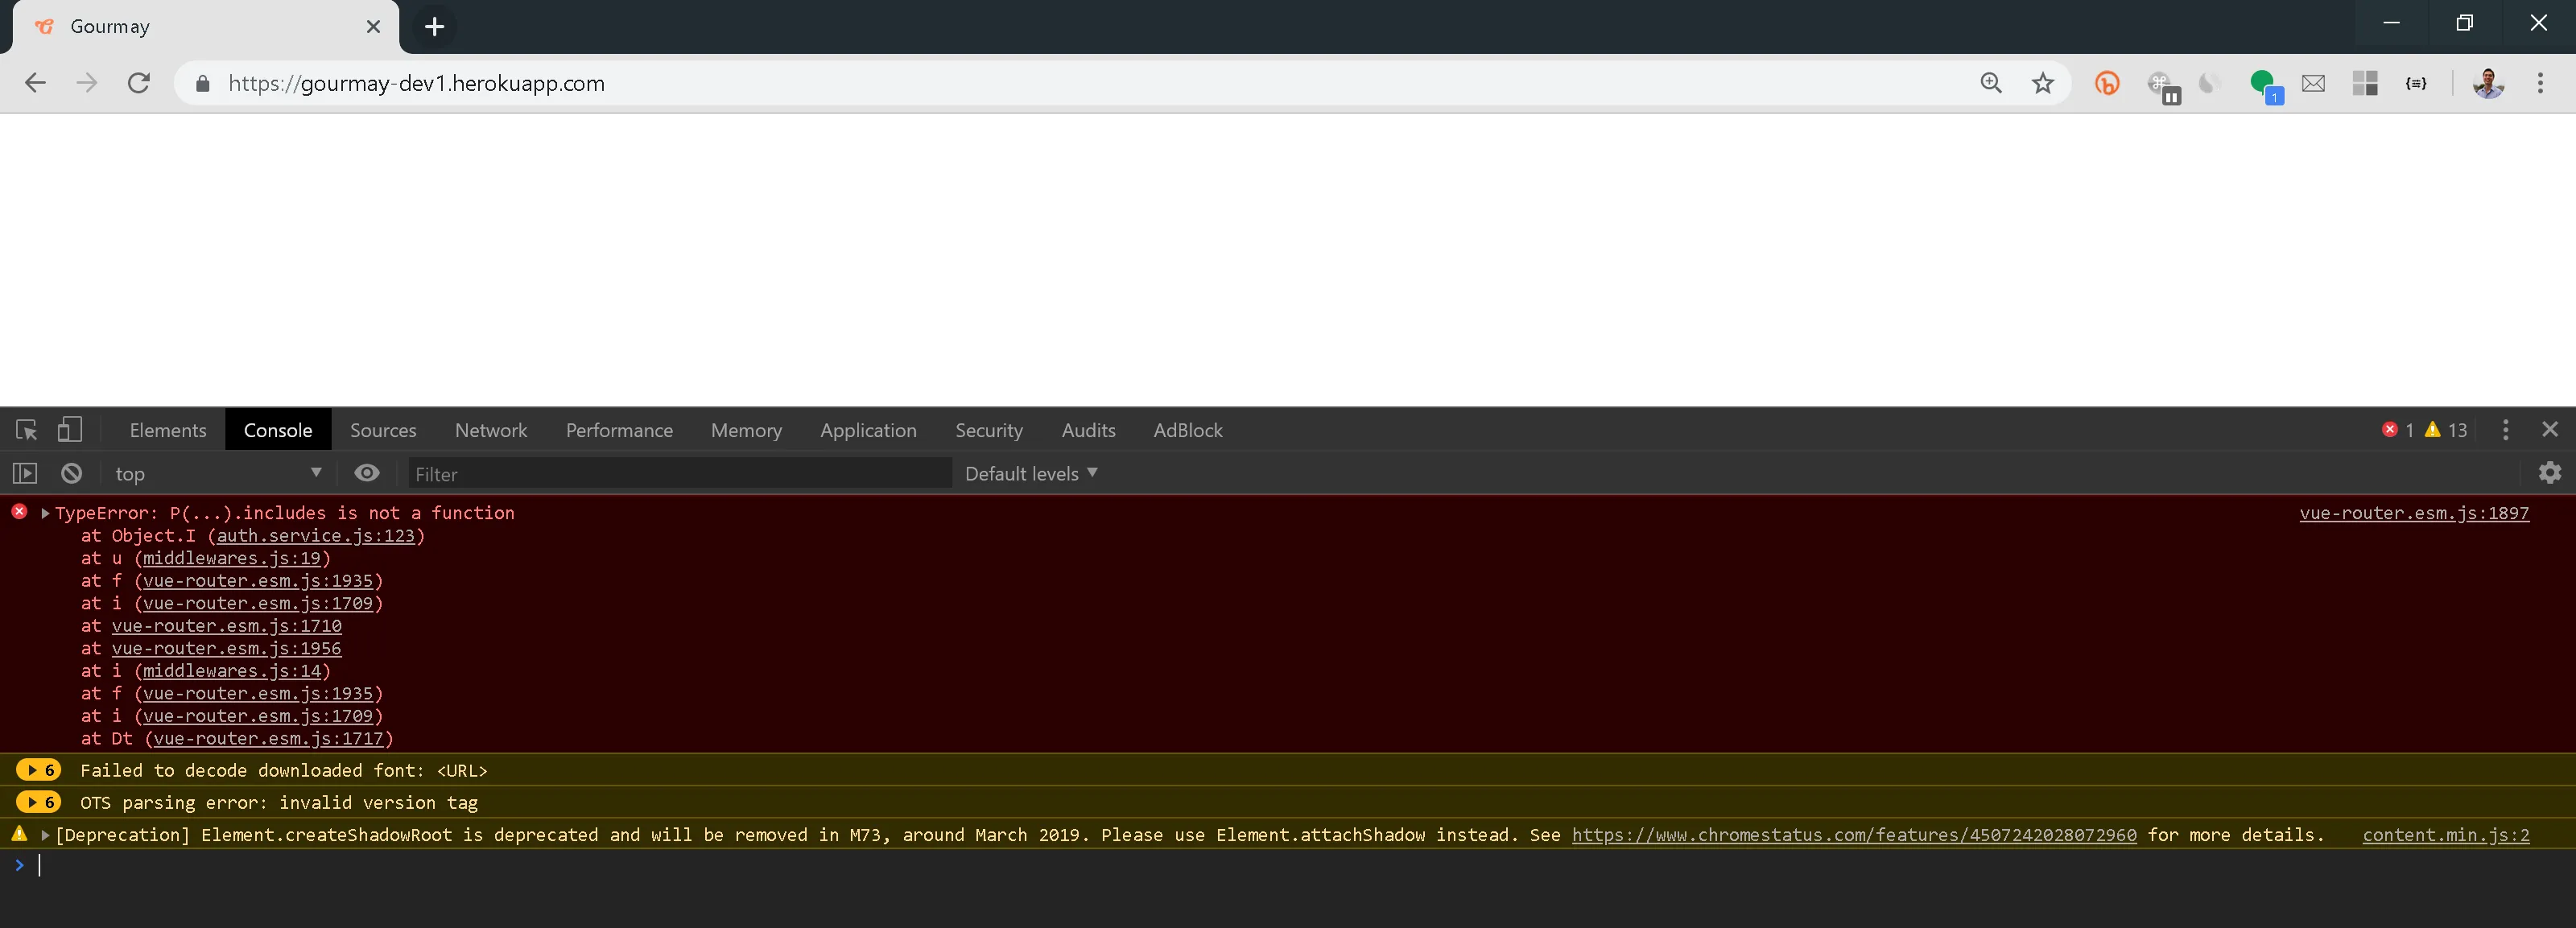Viewport: 2576px width, 928px height.
Task: Switch to the Elements tab
Action: tap(168, 430)
